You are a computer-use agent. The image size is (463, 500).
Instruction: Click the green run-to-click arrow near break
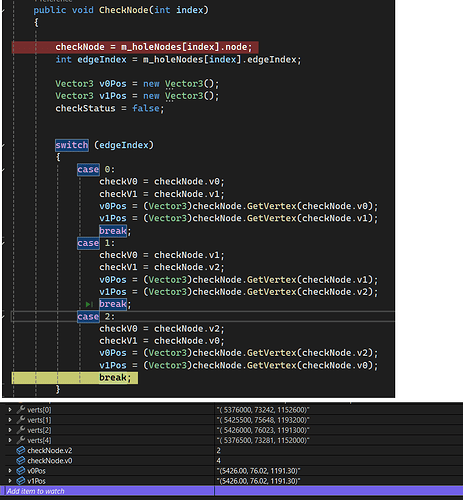point(89,304)
